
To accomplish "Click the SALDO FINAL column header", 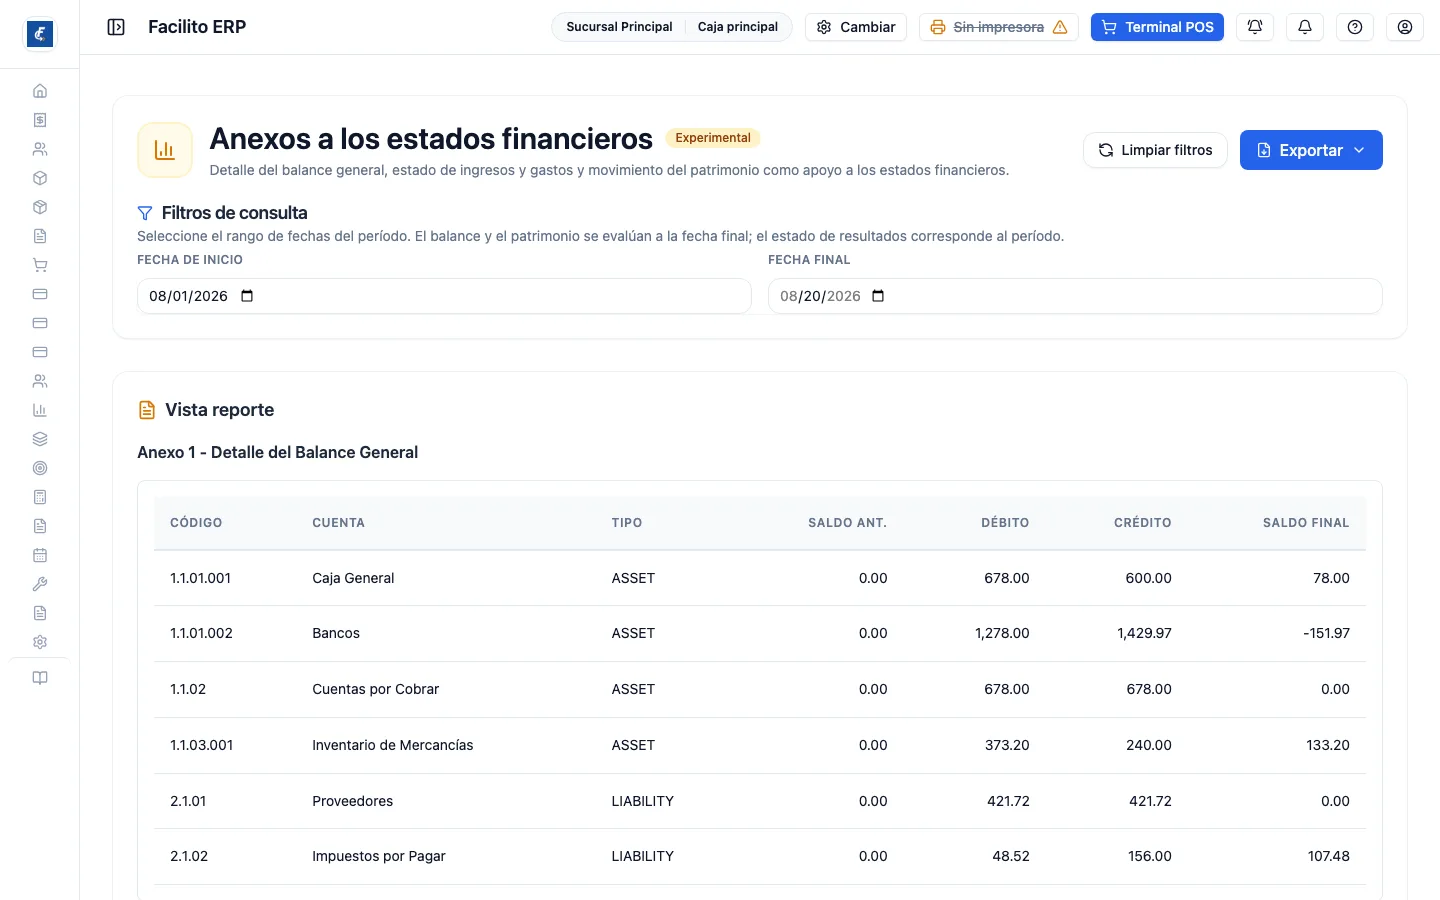I will (x=1306, y=523).
